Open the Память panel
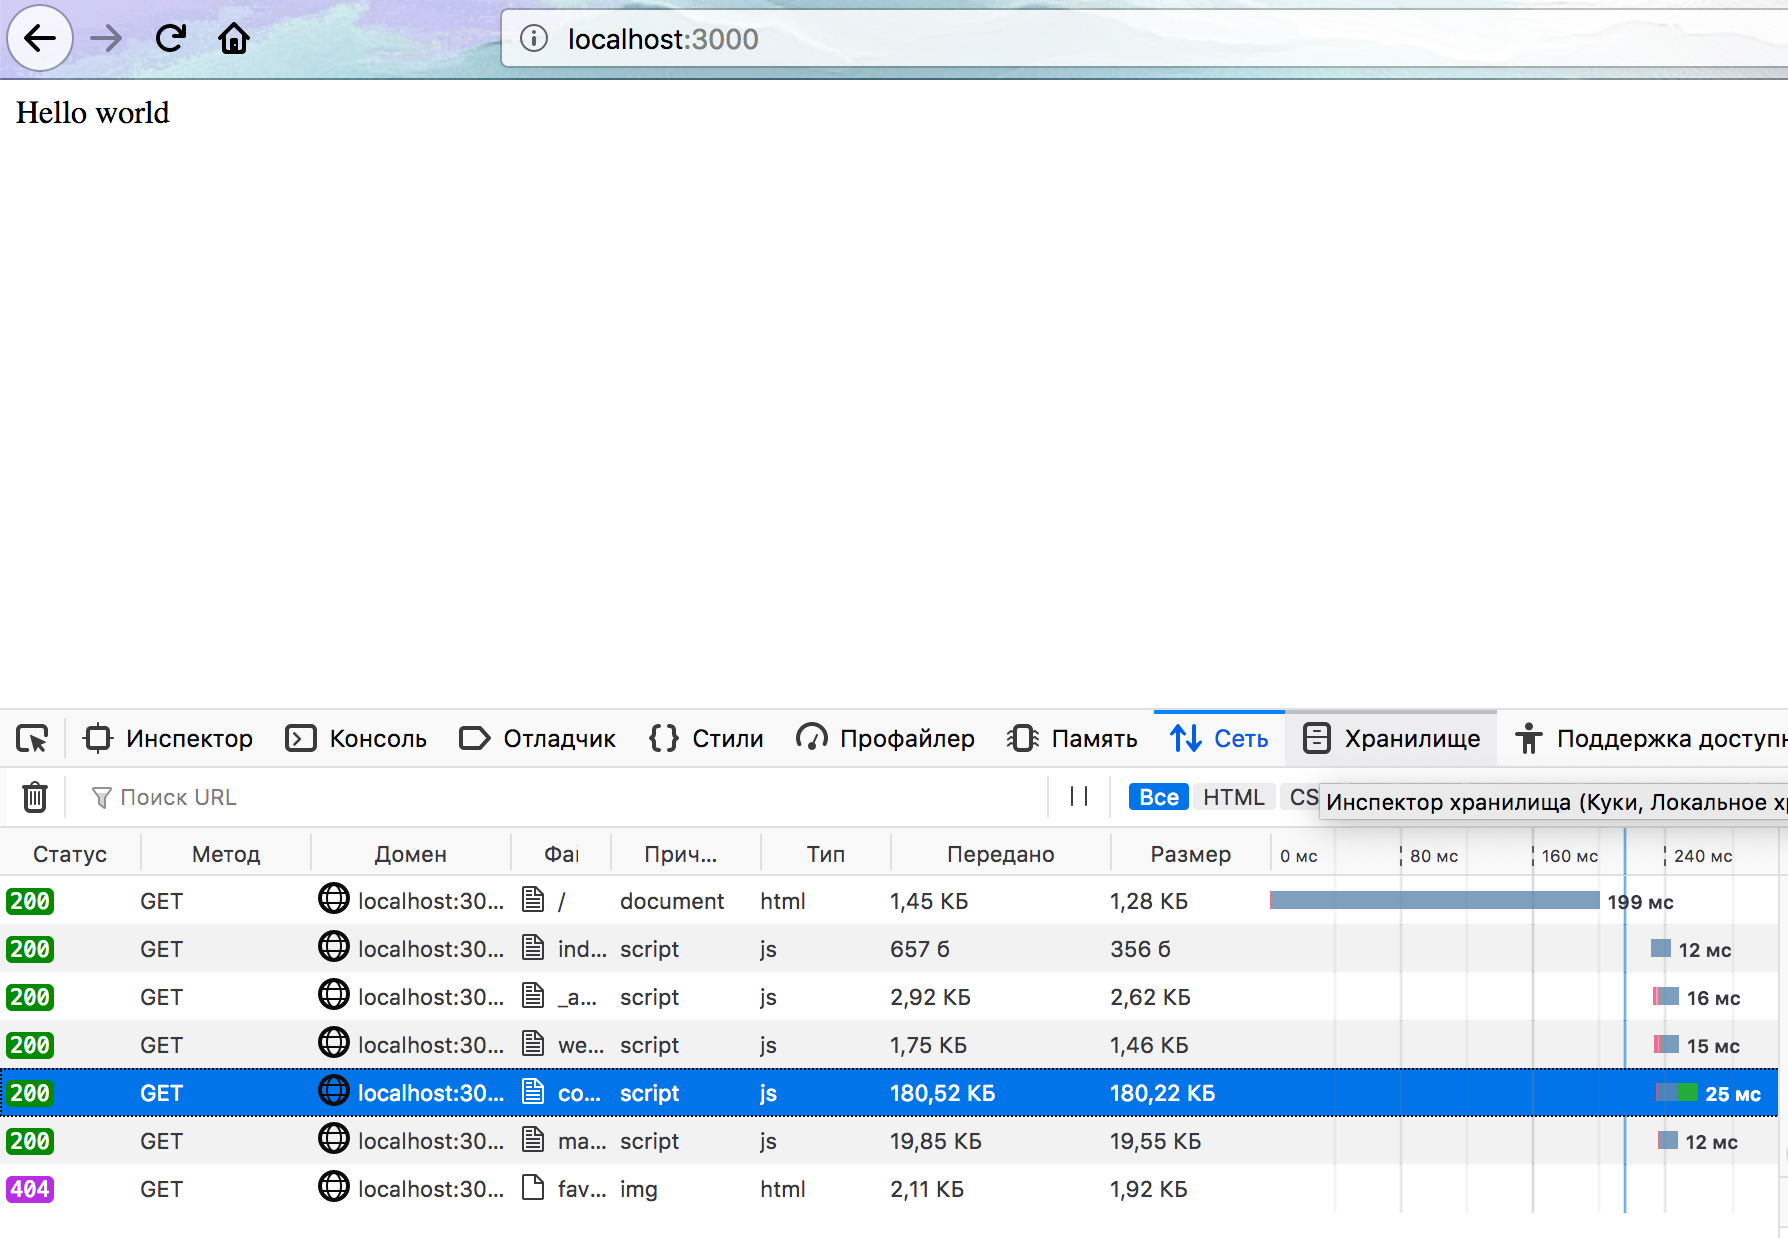 (x=1072, y=738)
